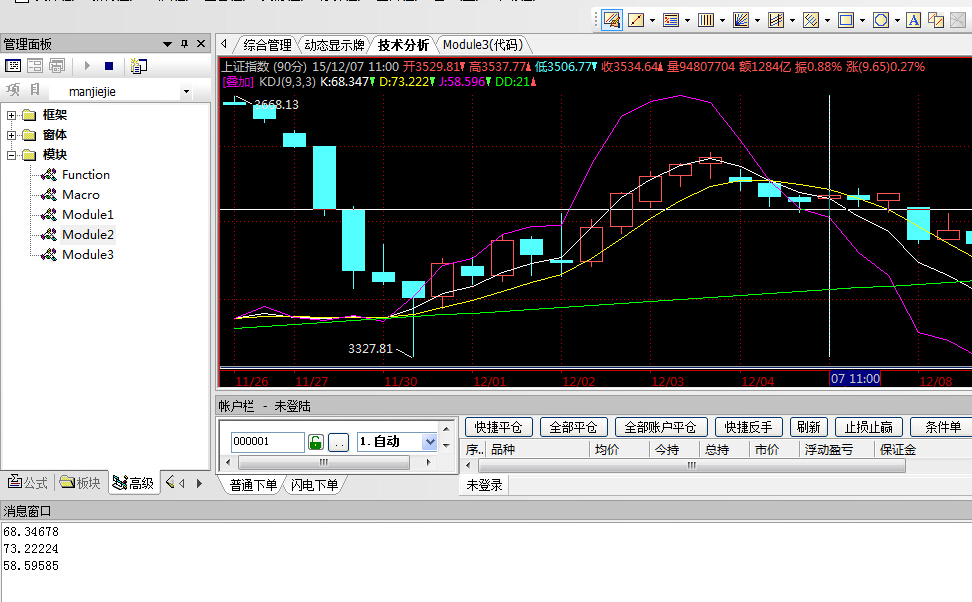Select Module2 in the tree
The height and width of the screenshot is (602, 972).
(87, 234)
